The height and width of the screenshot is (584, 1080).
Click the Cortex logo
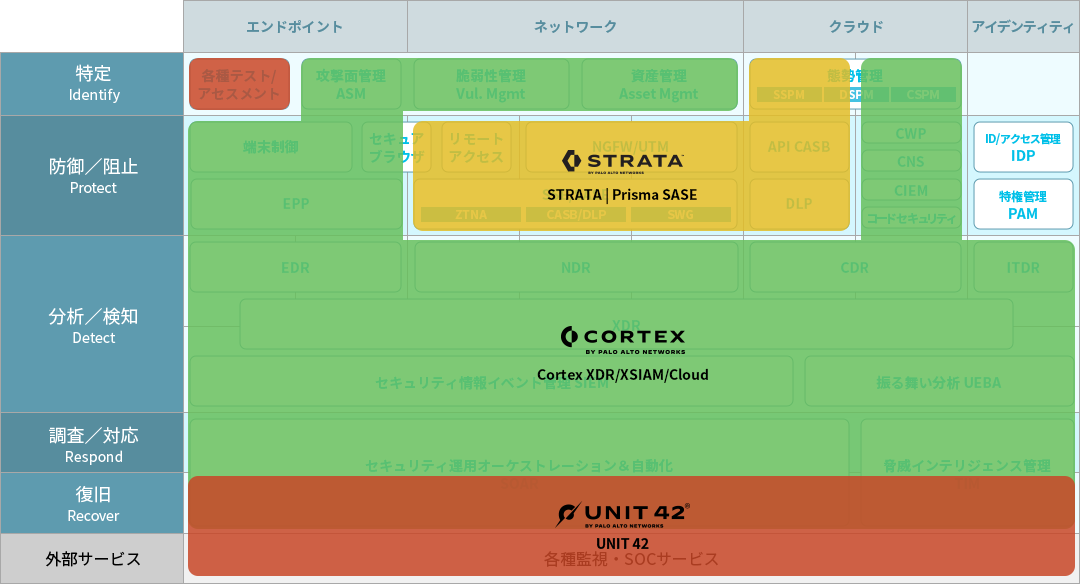point(624,334)
